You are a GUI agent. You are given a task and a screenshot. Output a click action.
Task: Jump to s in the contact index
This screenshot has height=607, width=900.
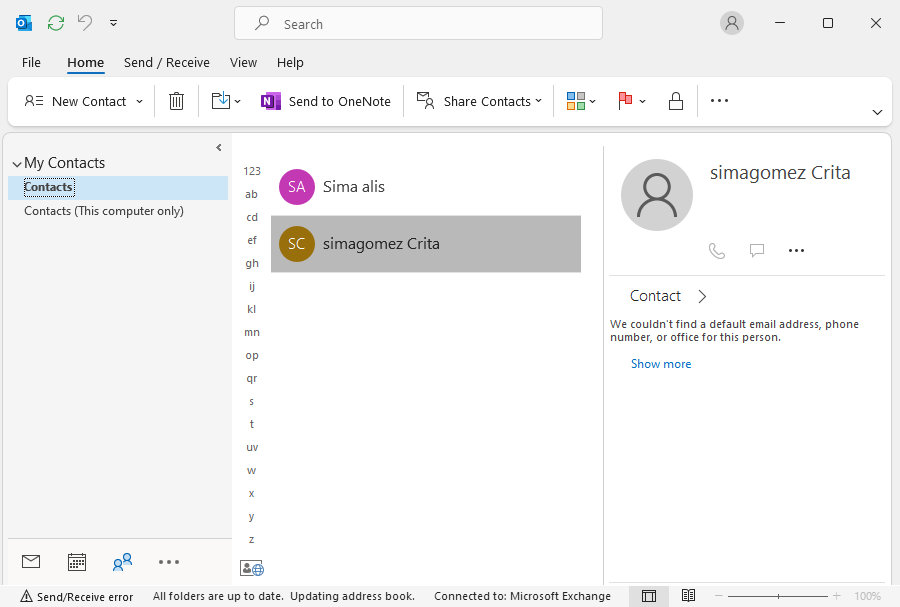click(251, 401)
